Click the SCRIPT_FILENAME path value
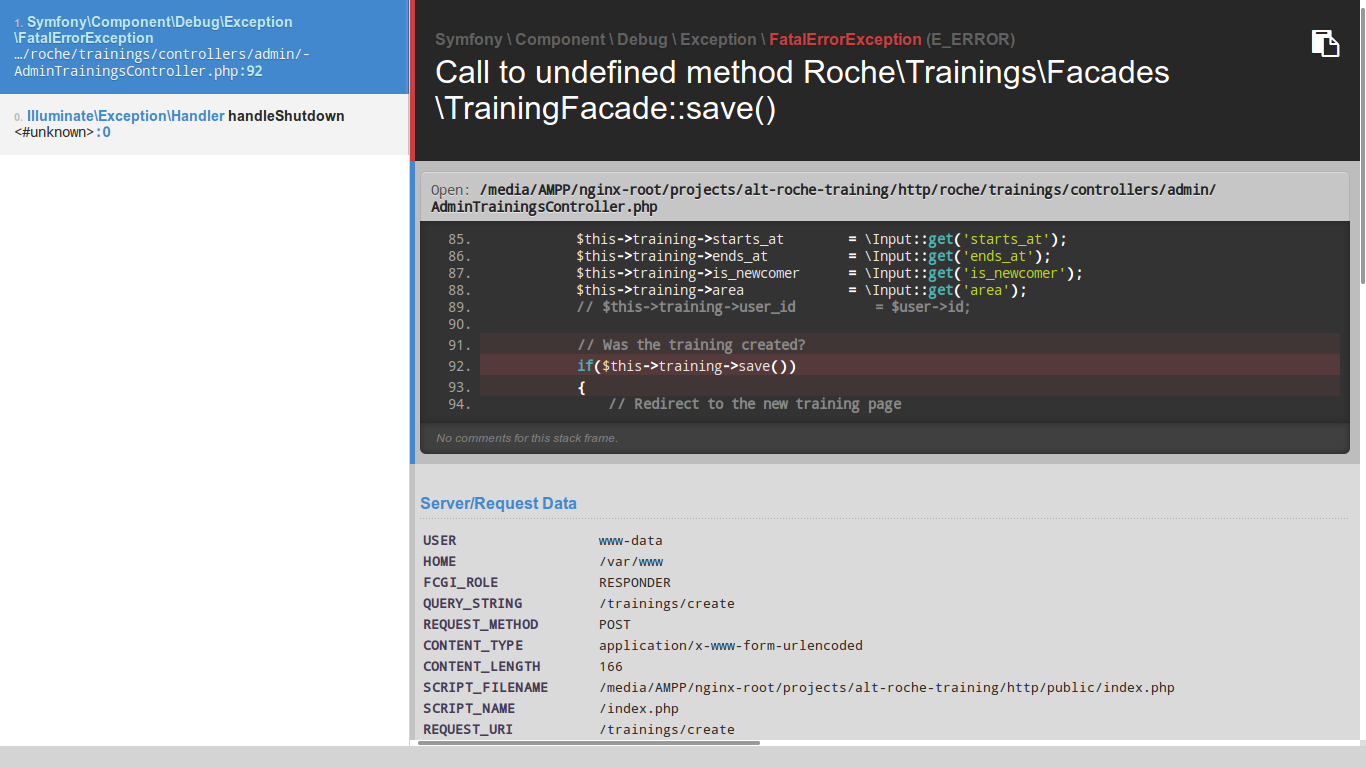 pyautogui.click(x=886, y=687)
